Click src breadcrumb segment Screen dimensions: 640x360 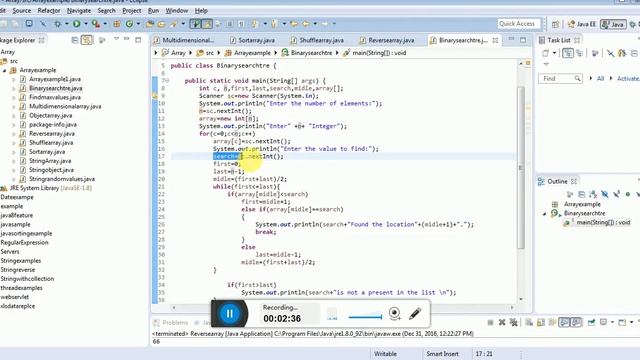pyautogui.click(x=206, y=53)
